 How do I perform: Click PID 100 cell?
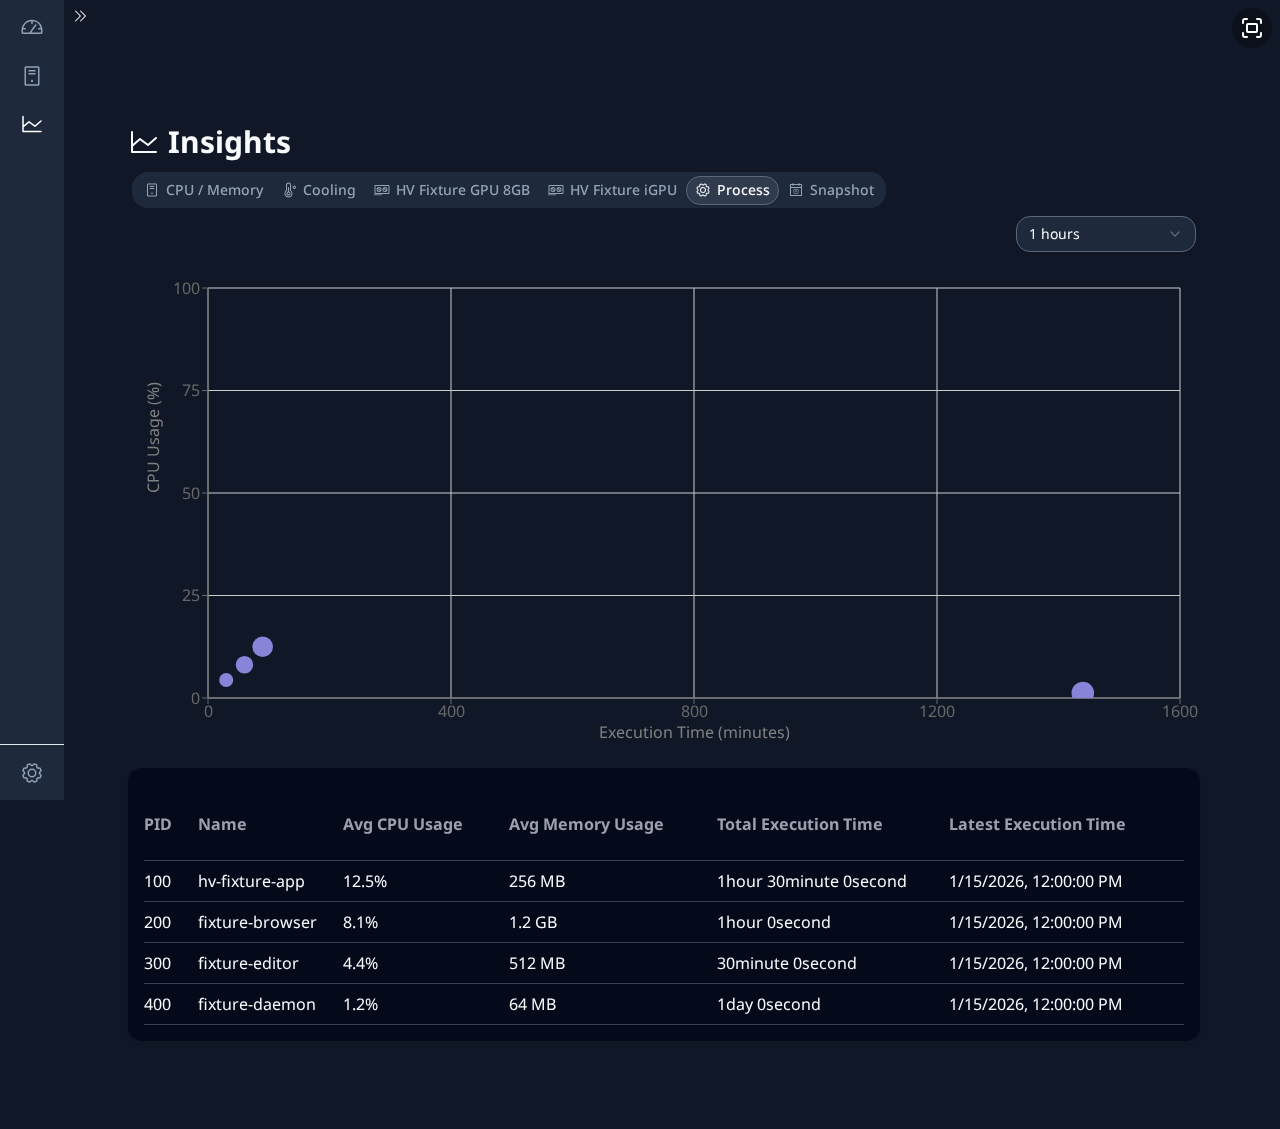click(x=158, y=882)
